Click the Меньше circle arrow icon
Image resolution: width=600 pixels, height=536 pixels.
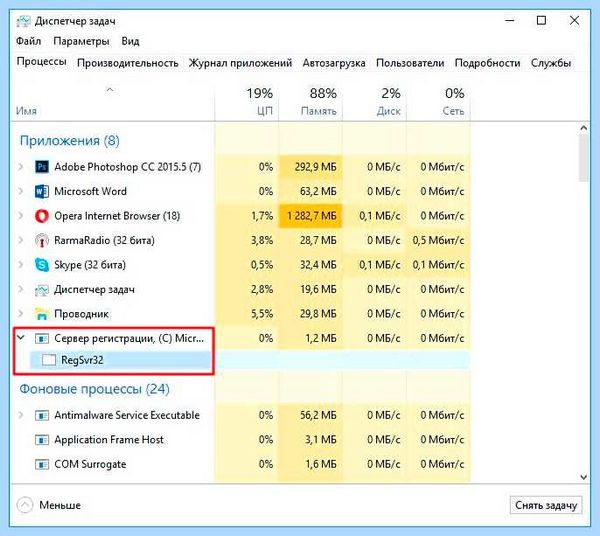point(25,505)
